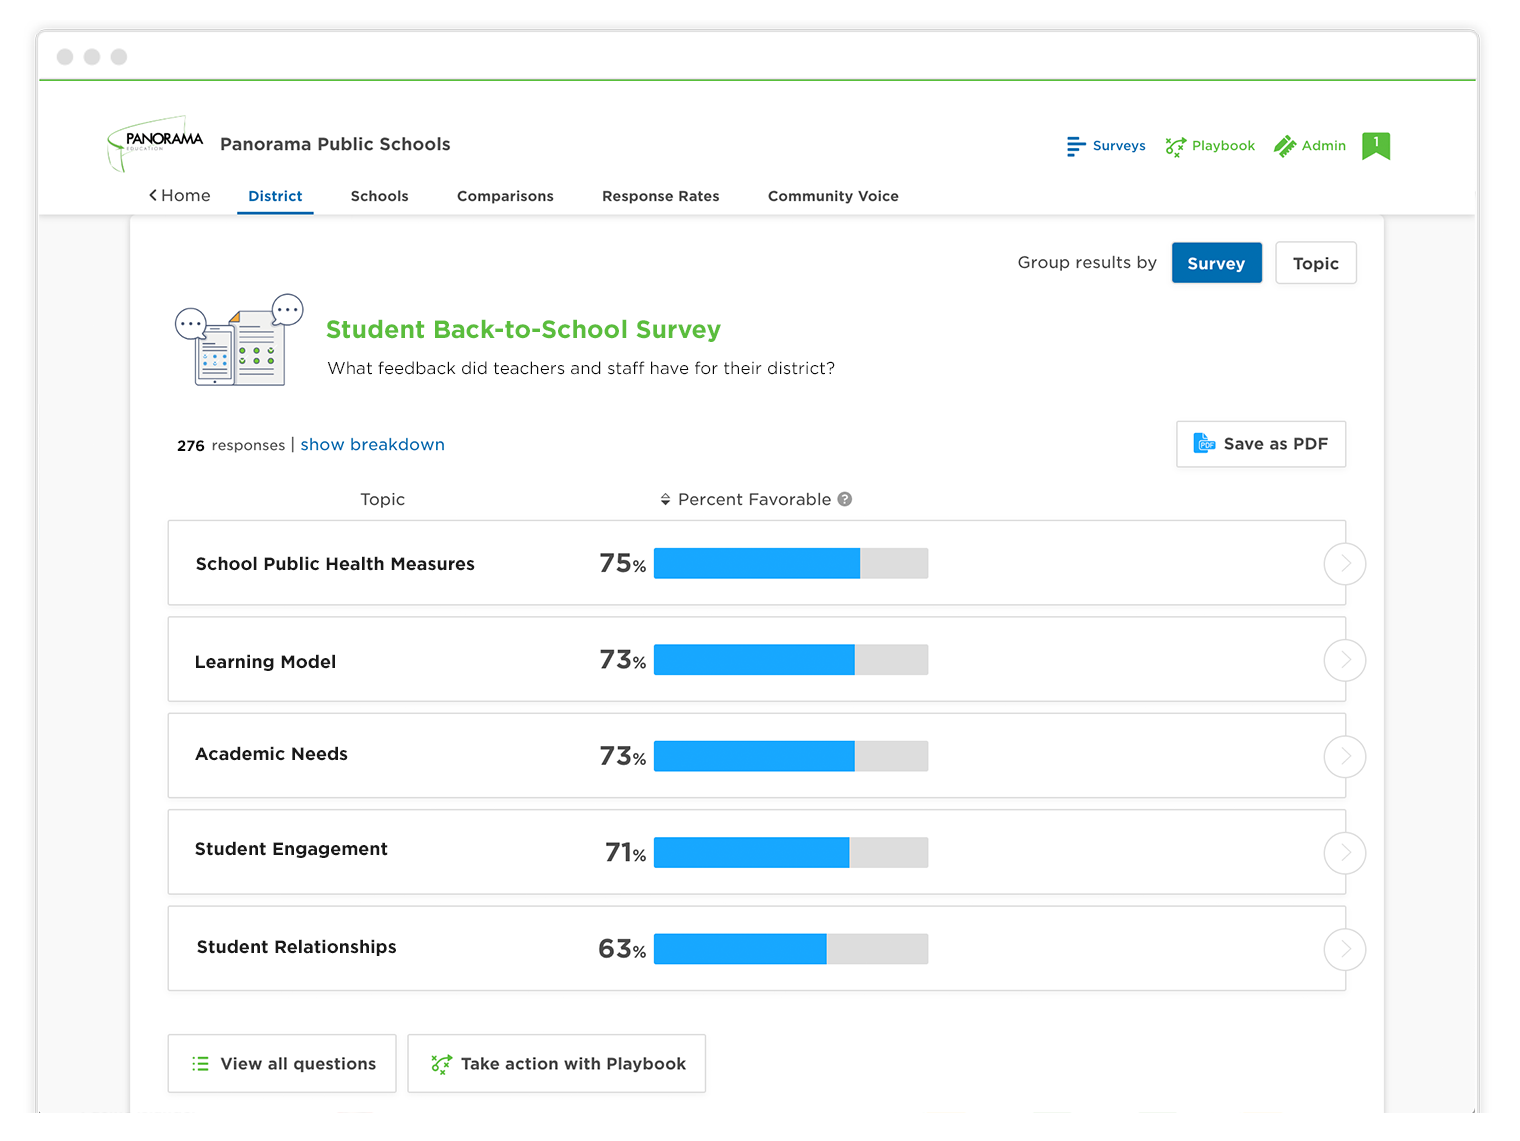The width and height of the screenshot is (1520, 1141).
Task: Open the green notification bookmark showing 1
Action: tap(1375, 146)
